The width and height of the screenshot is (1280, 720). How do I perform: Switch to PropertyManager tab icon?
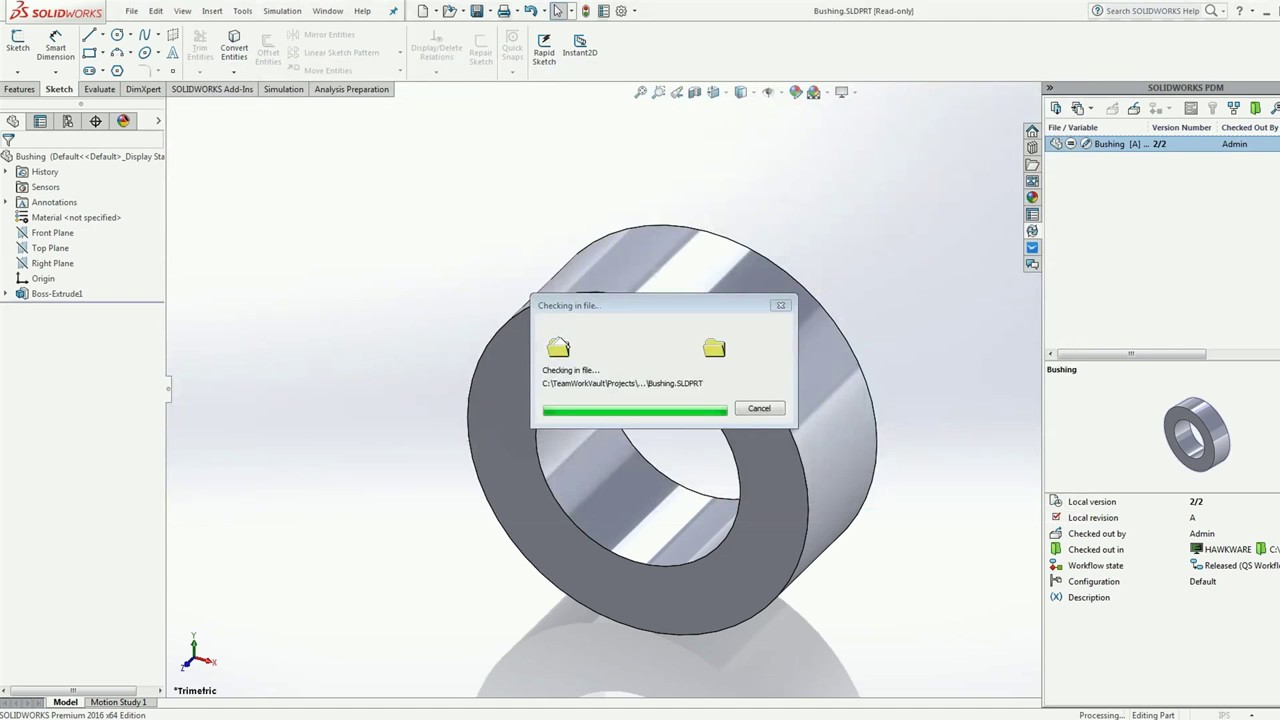pyautogui.click(x=40, y=121)
